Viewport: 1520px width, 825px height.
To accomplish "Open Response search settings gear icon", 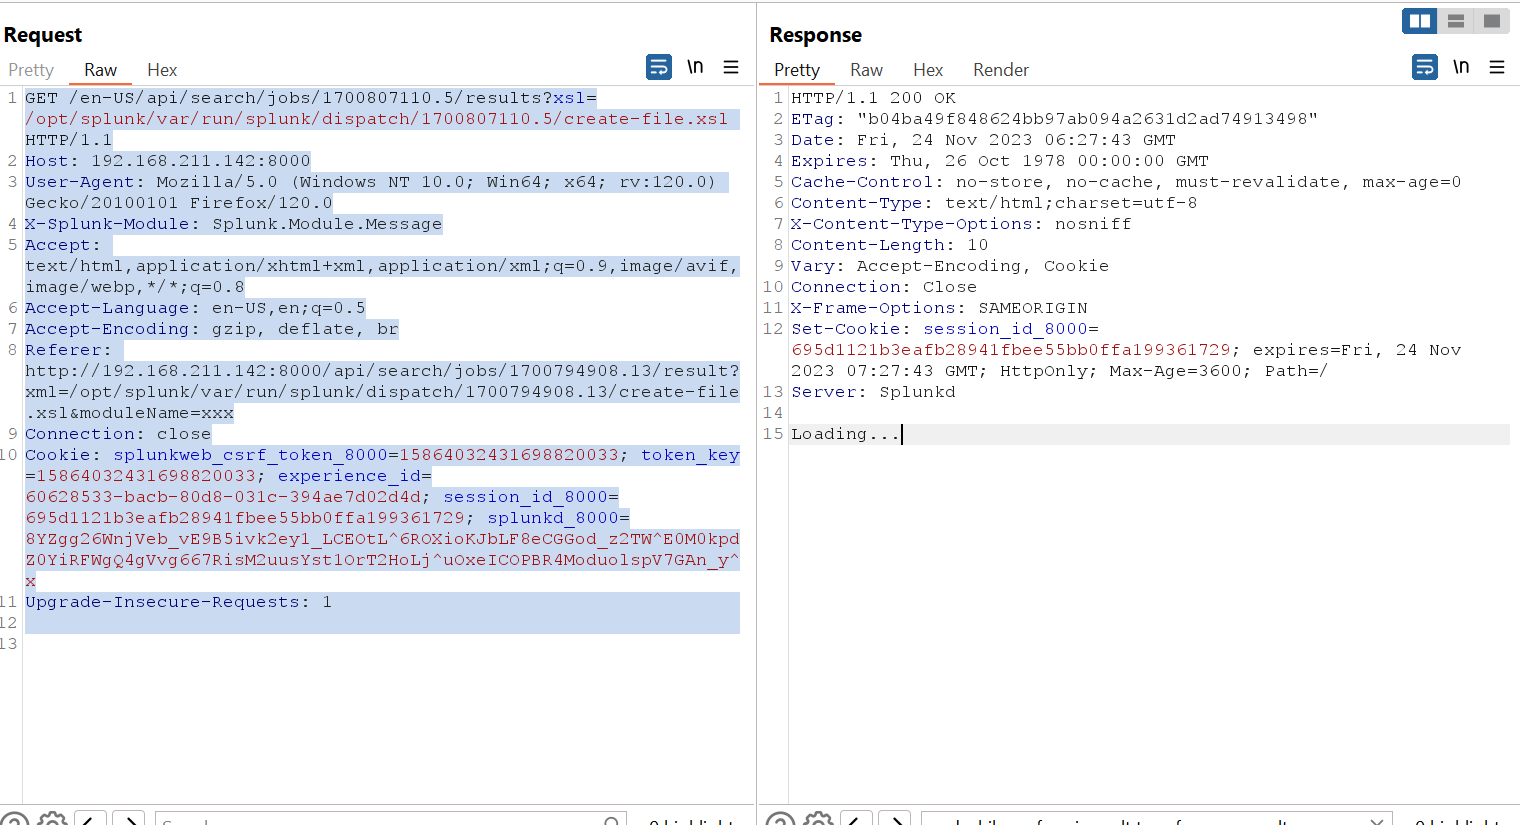I will (x=818, y=820).
